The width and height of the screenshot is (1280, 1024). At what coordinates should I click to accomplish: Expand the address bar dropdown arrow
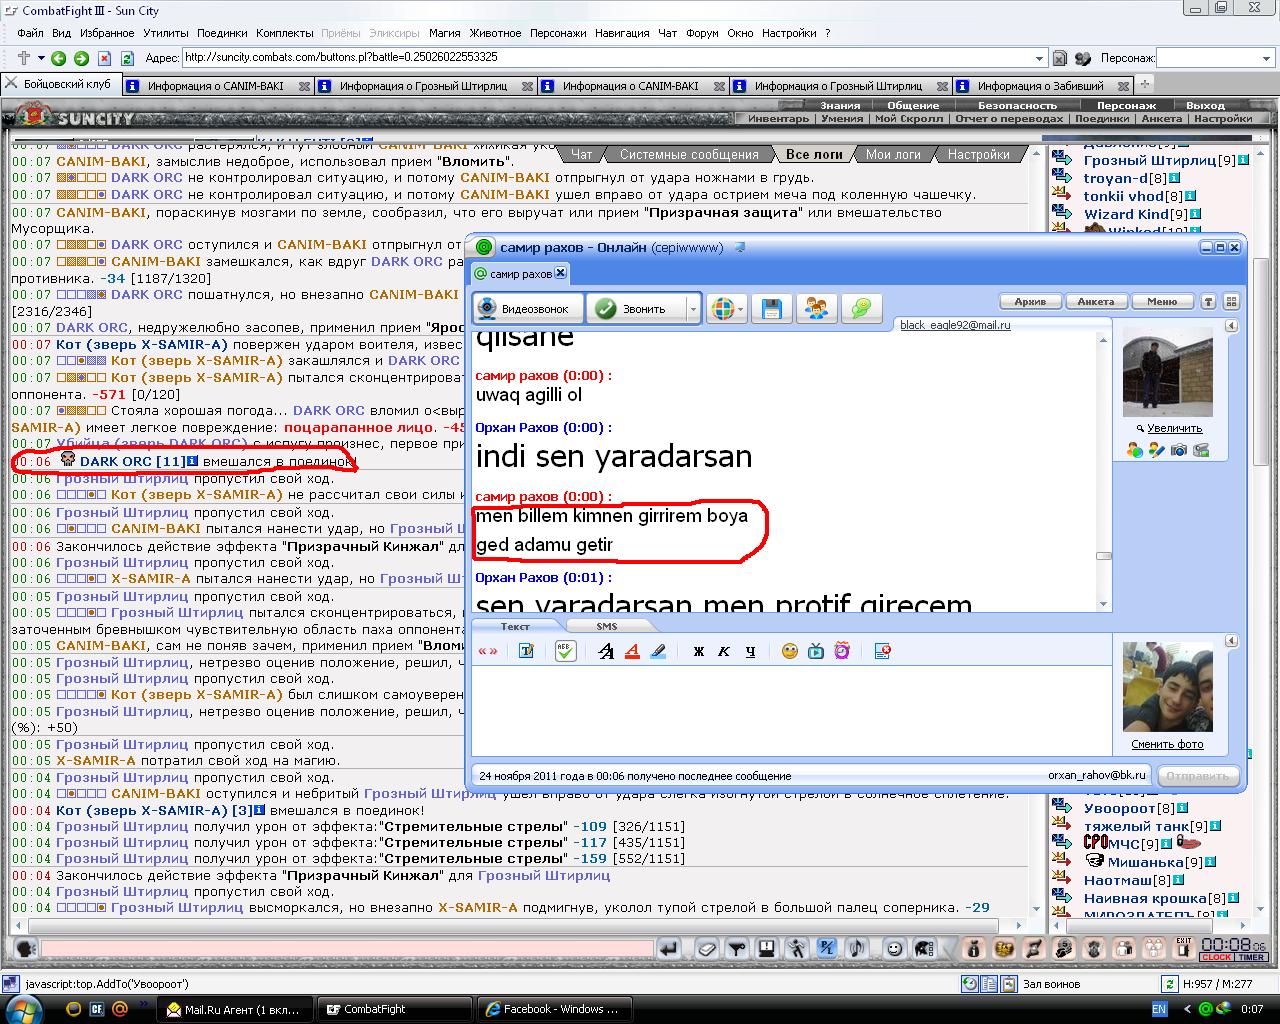click(x=1040, y=58)
